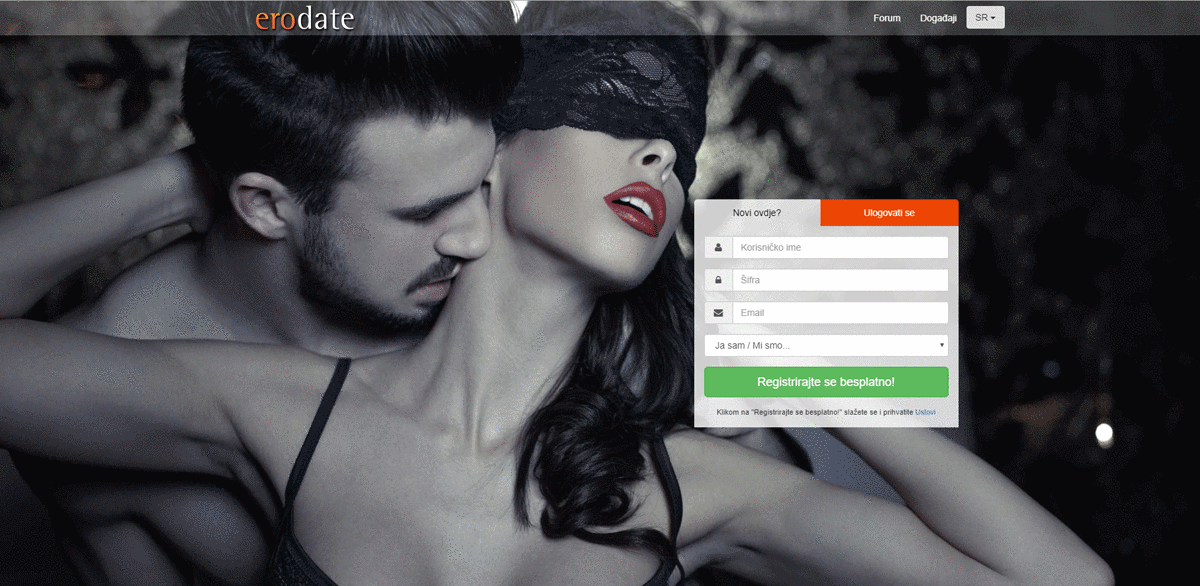
Task: Open the 'Ja sam / Mi smo...' selector
Action: [x=826, y=345]
